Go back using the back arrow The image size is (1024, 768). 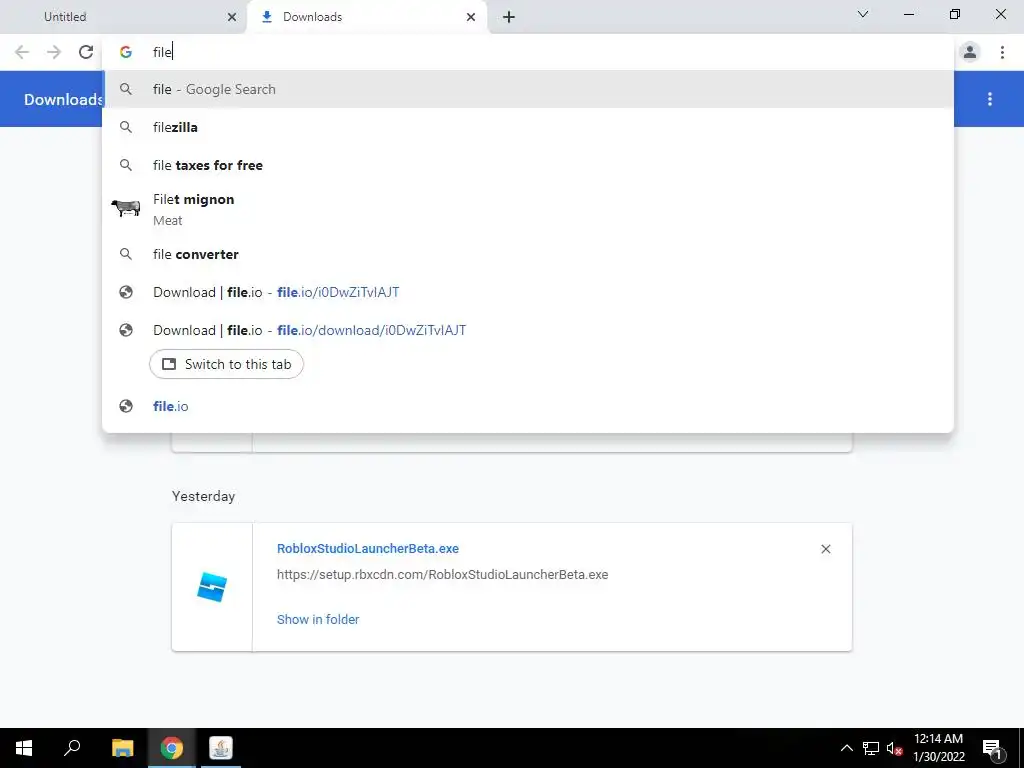[22, 52]
